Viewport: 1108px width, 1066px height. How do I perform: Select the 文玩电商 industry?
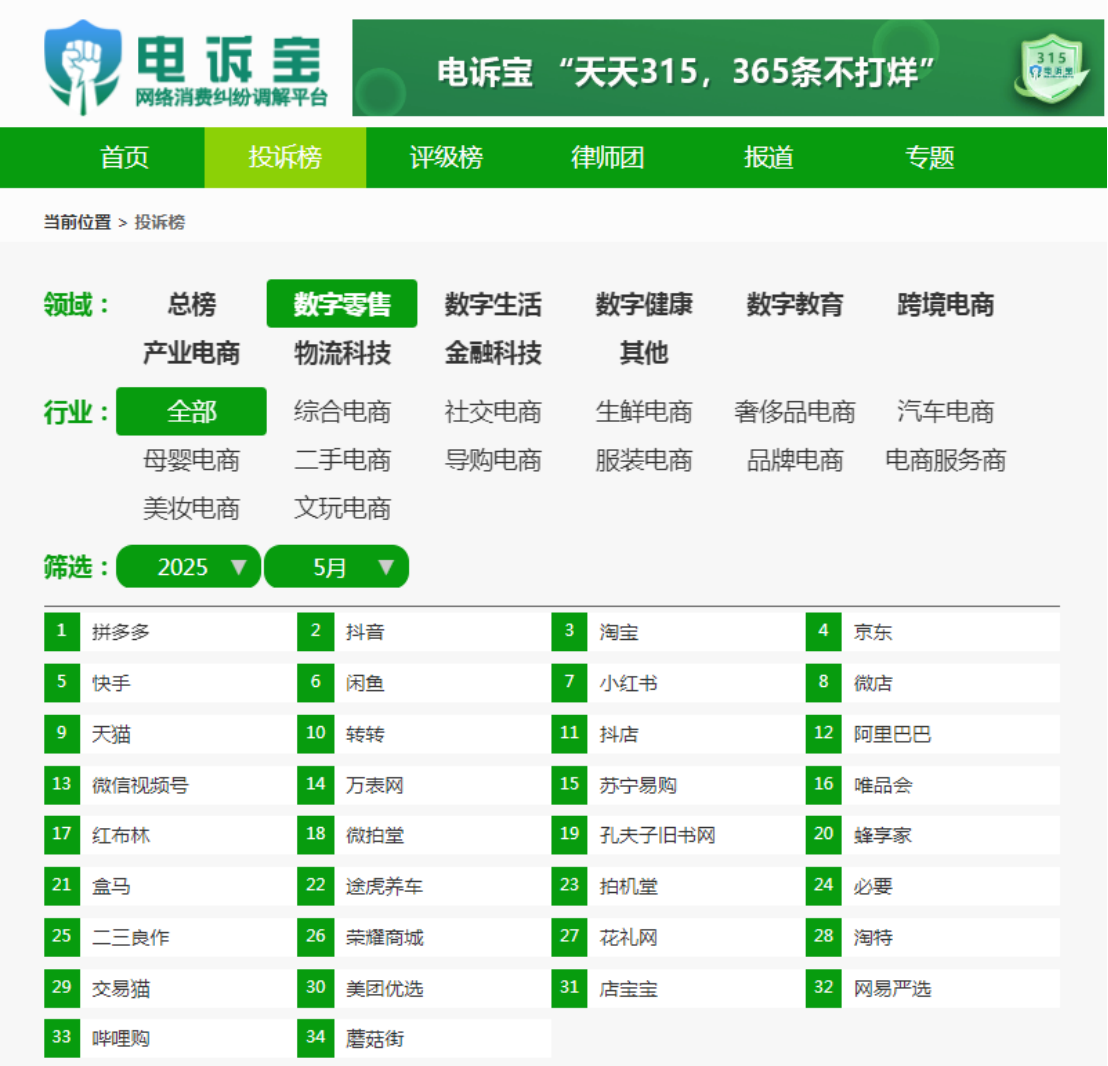tap(342, 508)
